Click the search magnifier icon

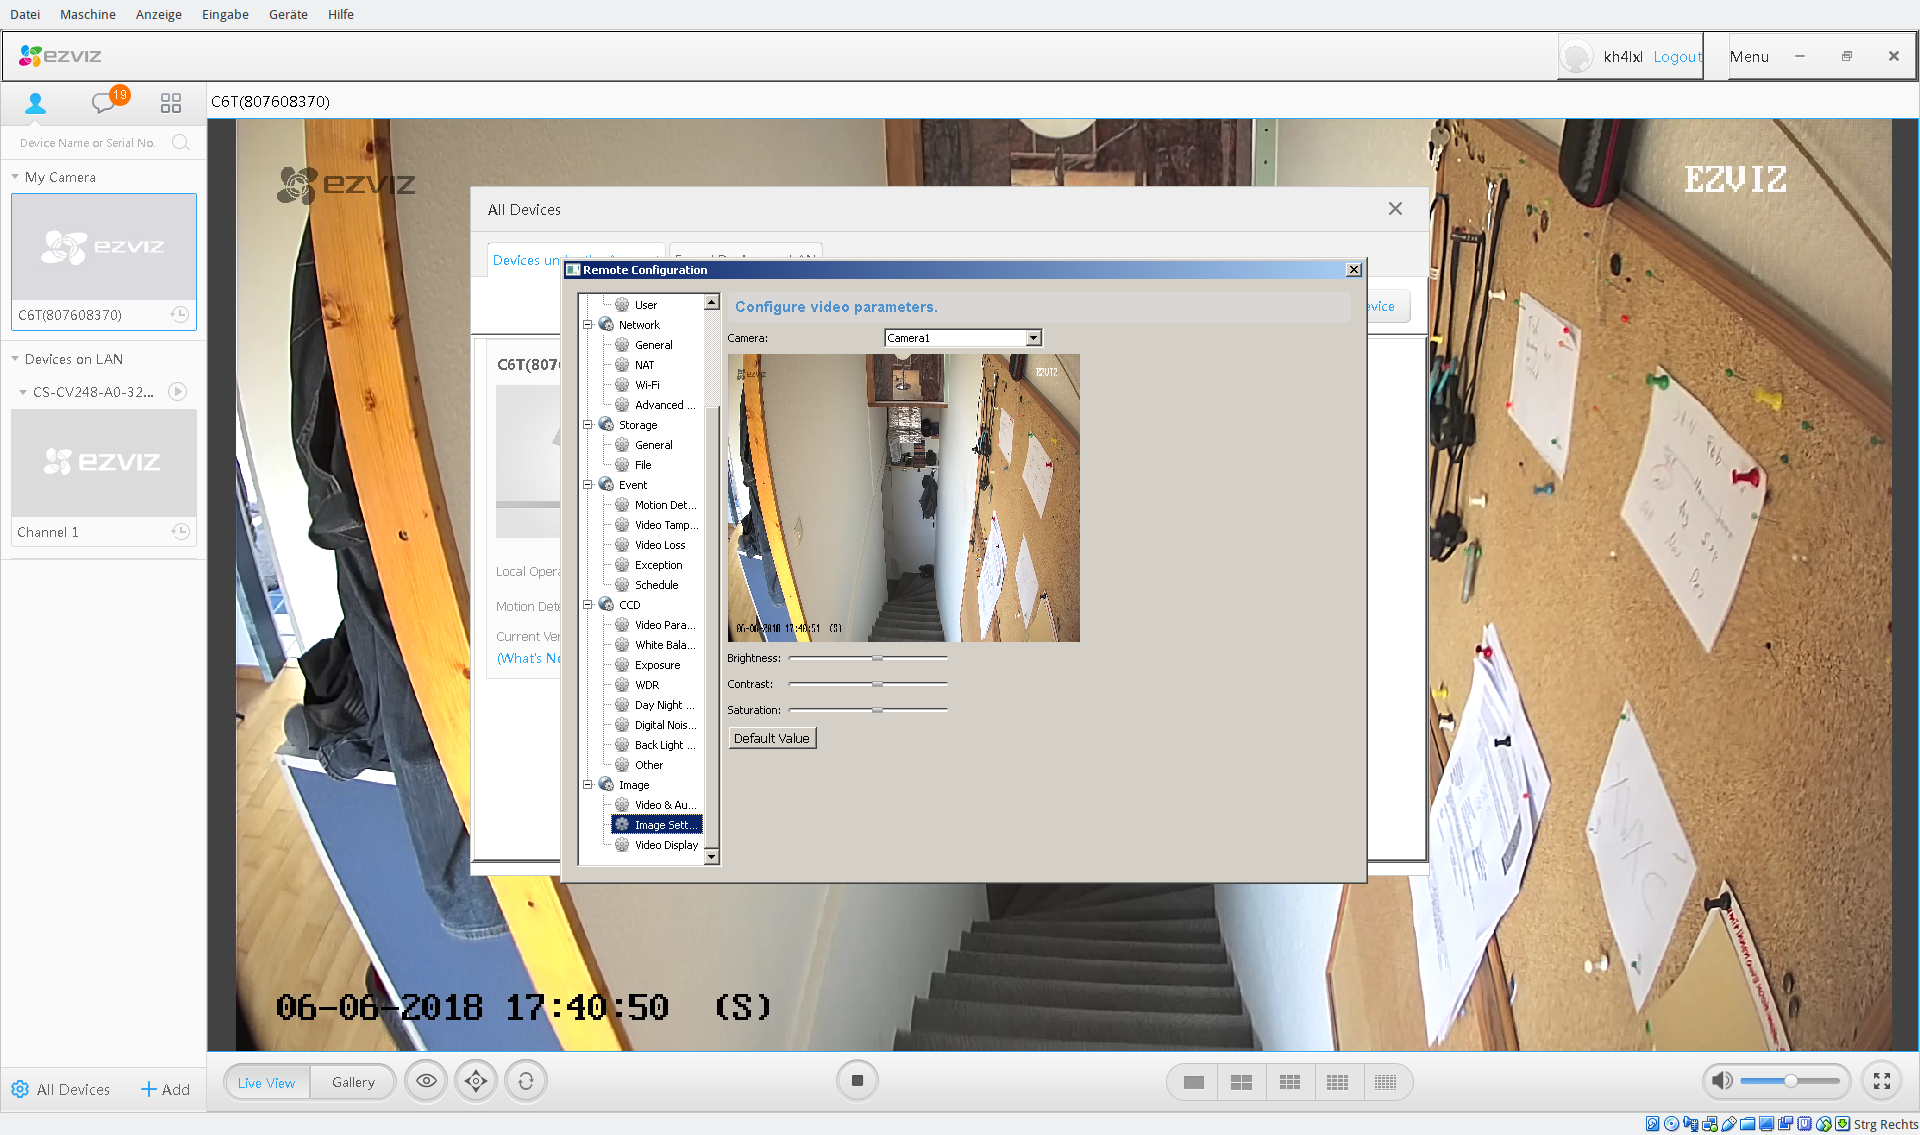click(180, 142)
